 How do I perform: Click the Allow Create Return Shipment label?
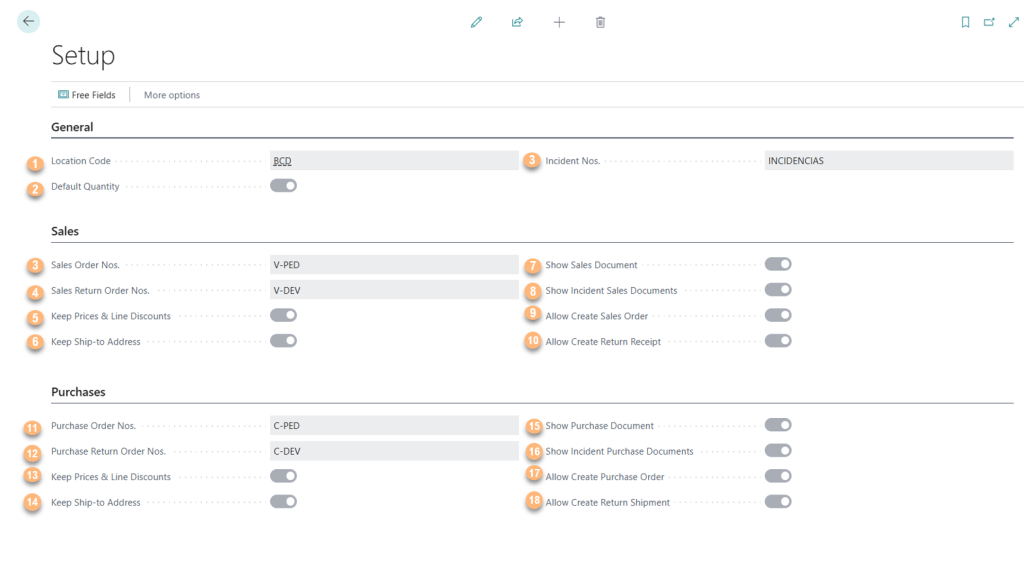[608, 502]
